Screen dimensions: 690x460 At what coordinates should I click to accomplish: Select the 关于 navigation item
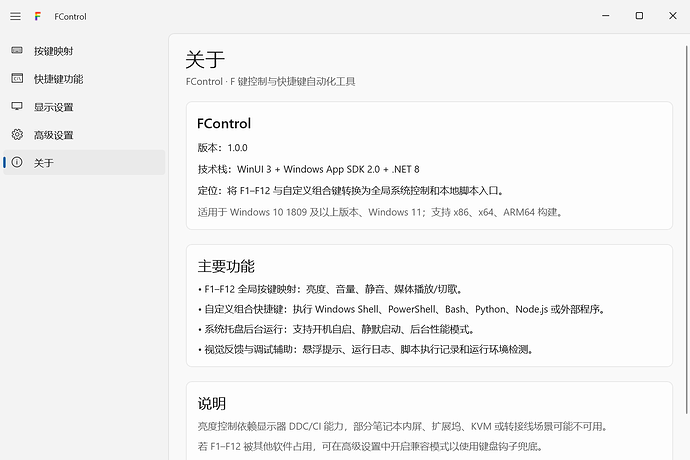point(84,162)
